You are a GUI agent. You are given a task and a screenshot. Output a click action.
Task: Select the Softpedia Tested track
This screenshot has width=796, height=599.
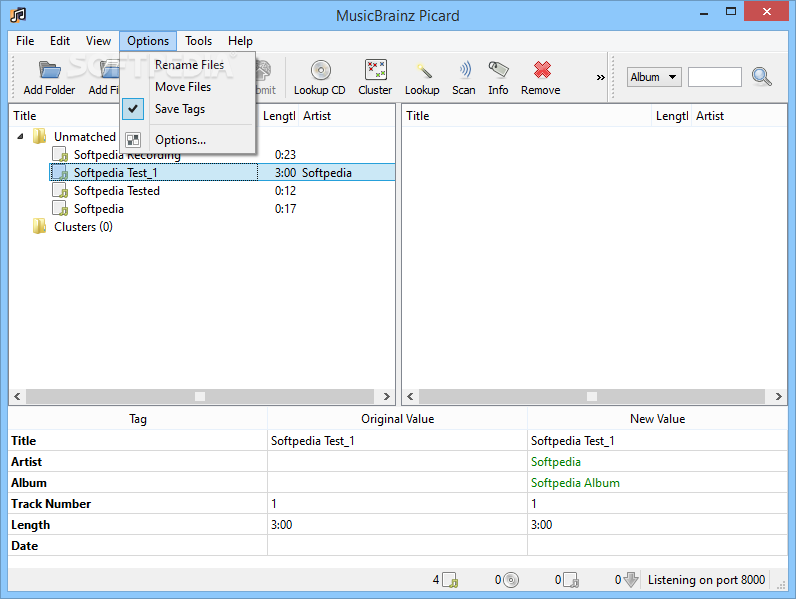(x=117, y=191)
